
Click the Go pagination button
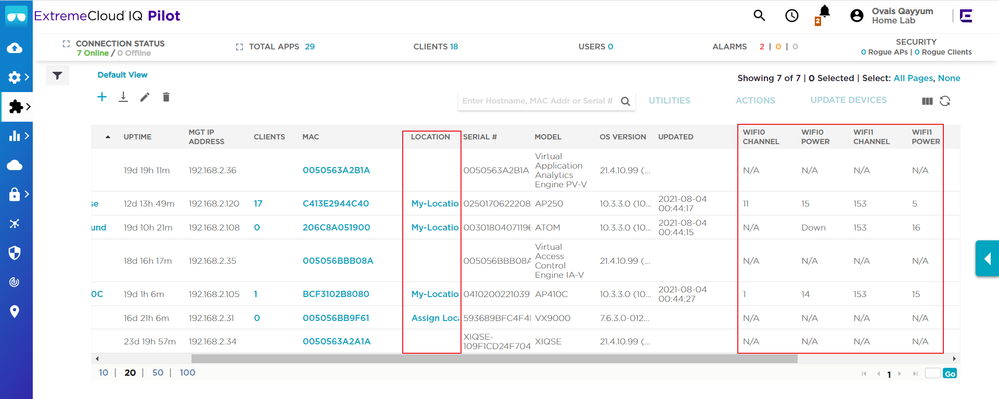[949, 374]
